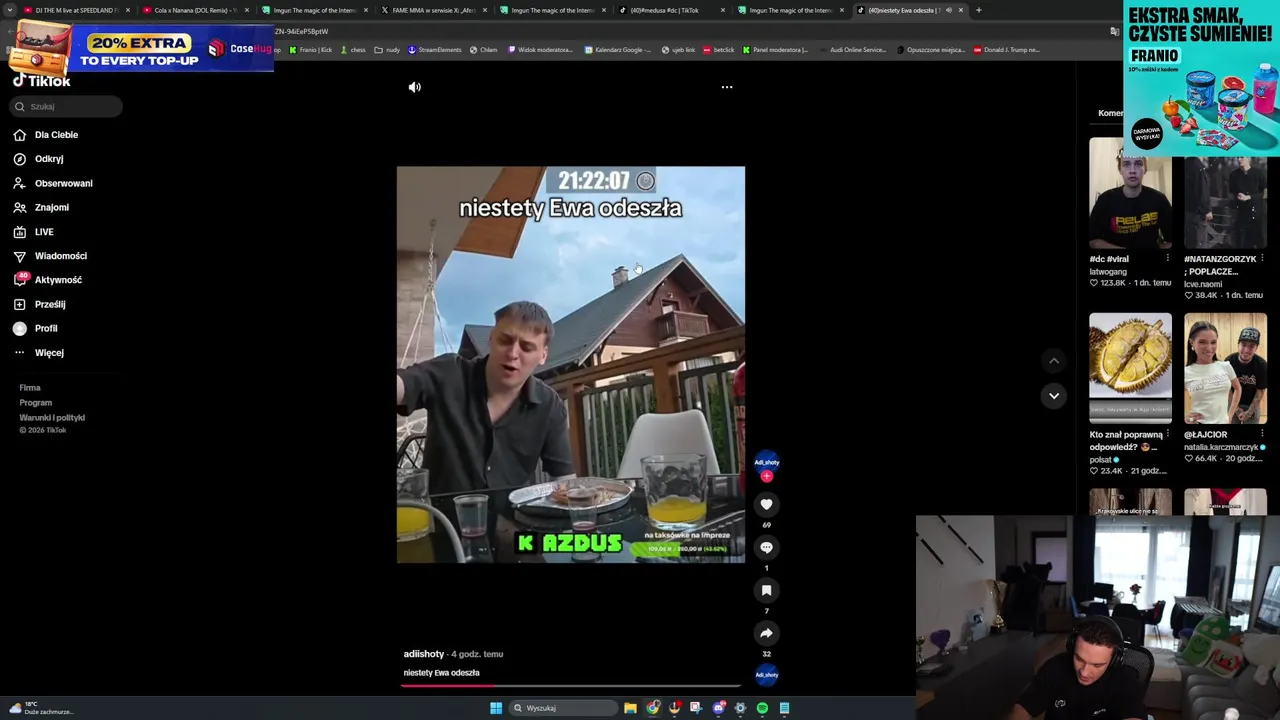Open File Explorer from the taskbar
Screen dimensions: 1280x720
click(630, 708)
